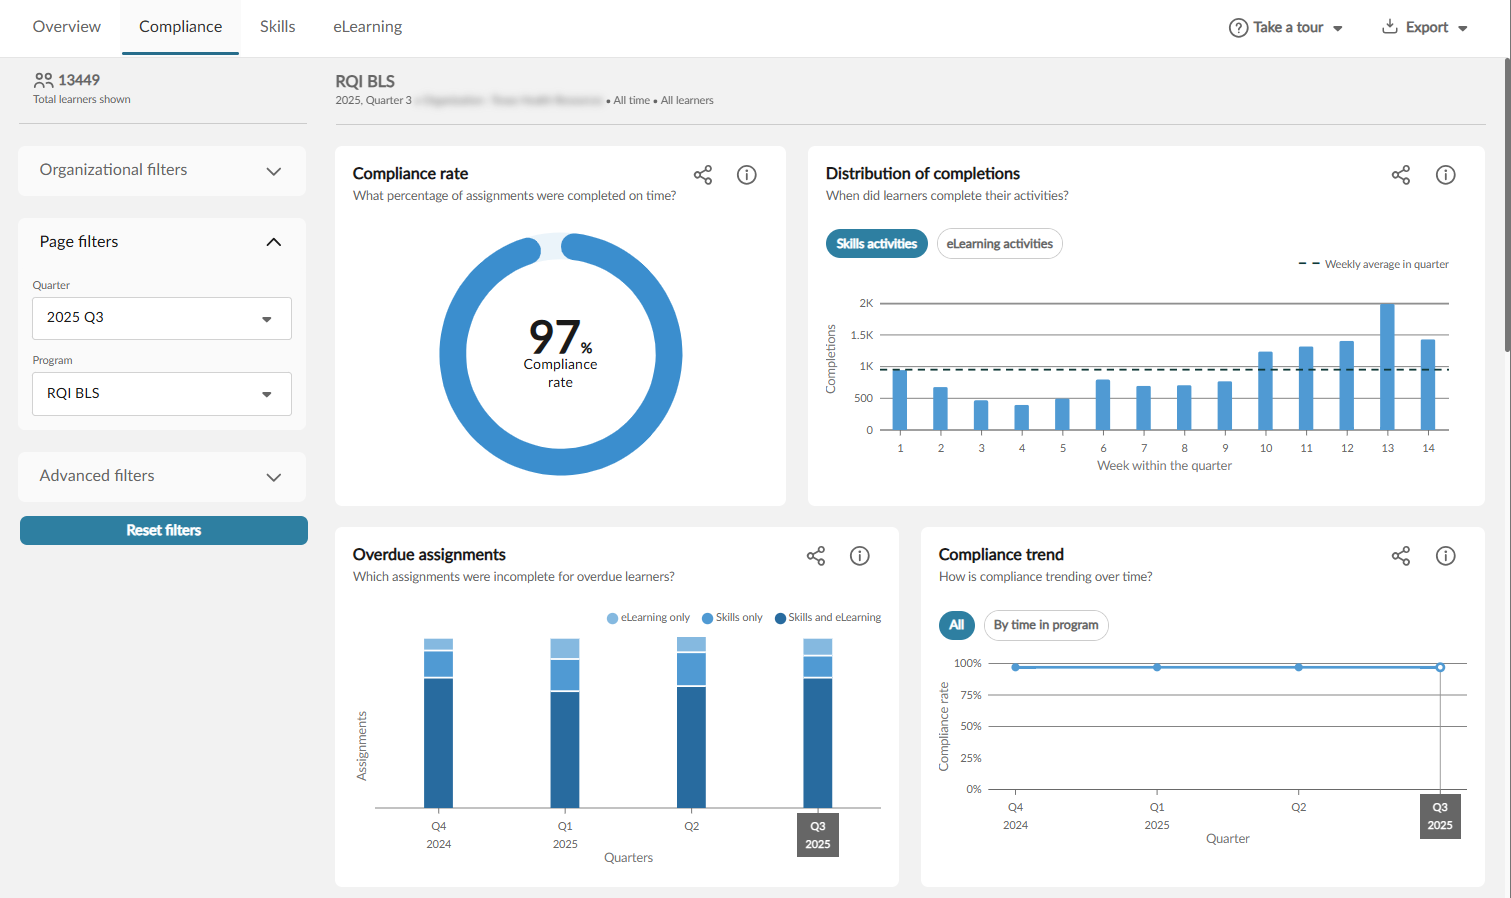The width and height of the screenshot is (1511, 898).
Task: Go to the Overview tab
Action: click(66, 27)
